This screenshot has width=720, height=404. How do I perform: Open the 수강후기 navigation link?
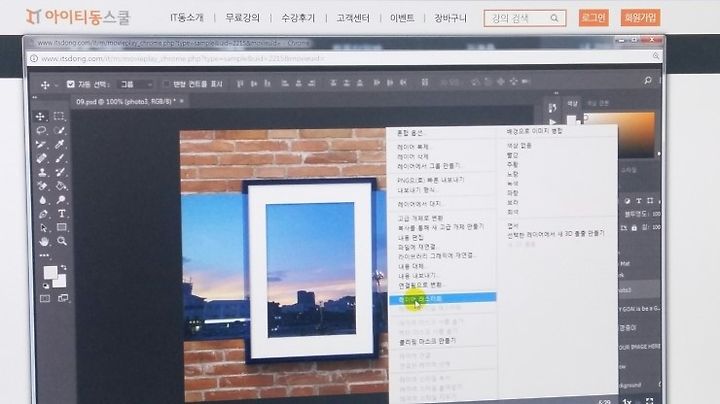pyautogui.click(x=298, y=18)
